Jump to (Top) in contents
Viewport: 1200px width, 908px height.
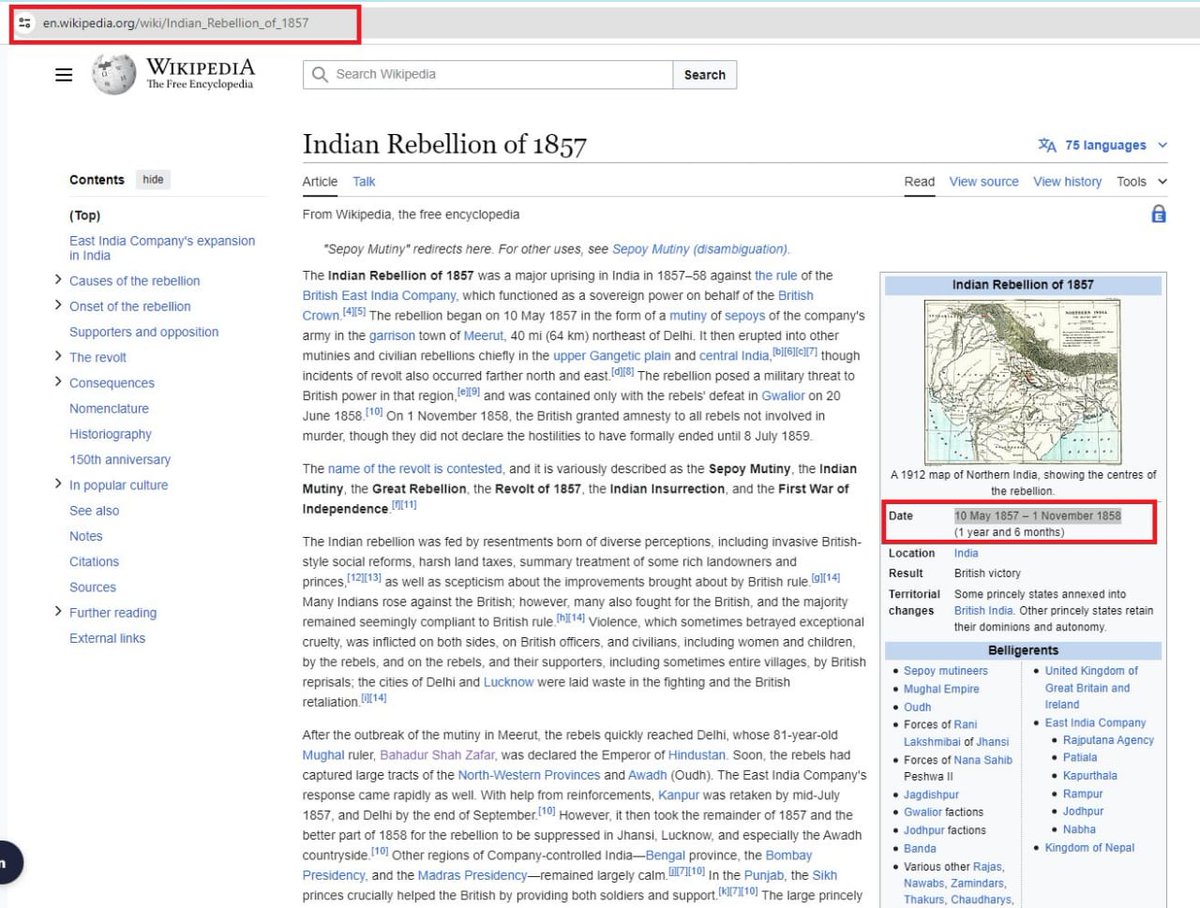click(x=85, y=215)
